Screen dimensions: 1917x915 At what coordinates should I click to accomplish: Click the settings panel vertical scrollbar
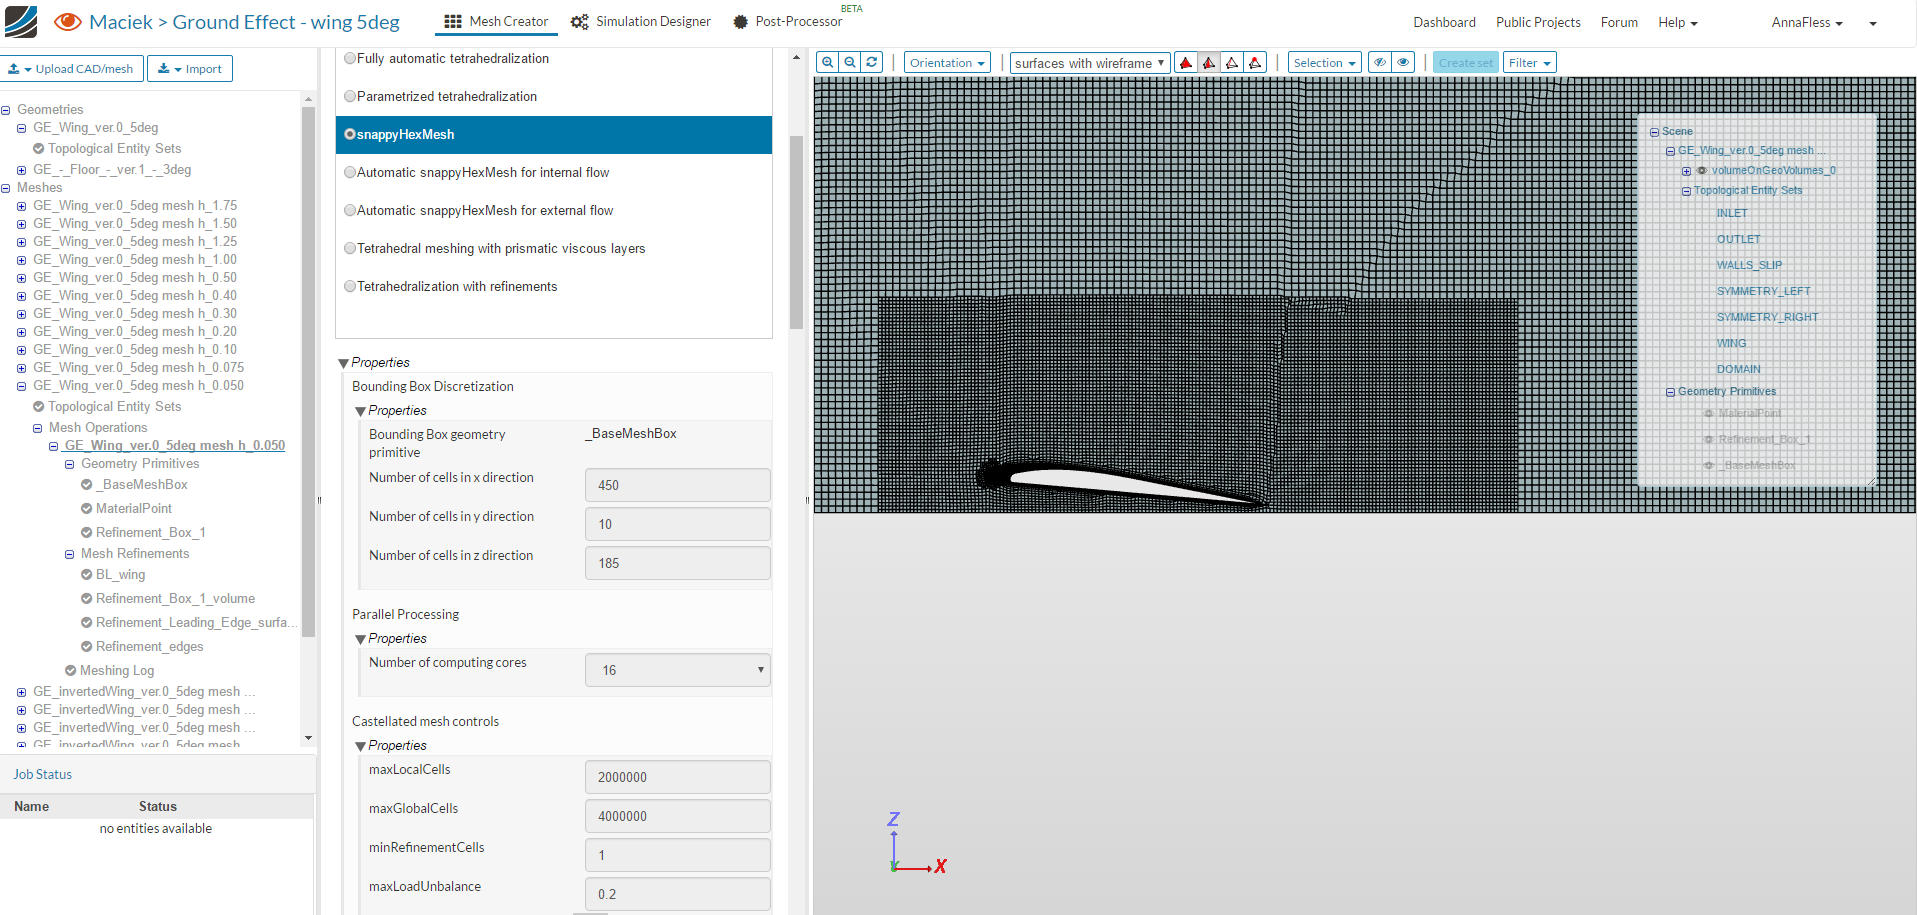point(796,232)
